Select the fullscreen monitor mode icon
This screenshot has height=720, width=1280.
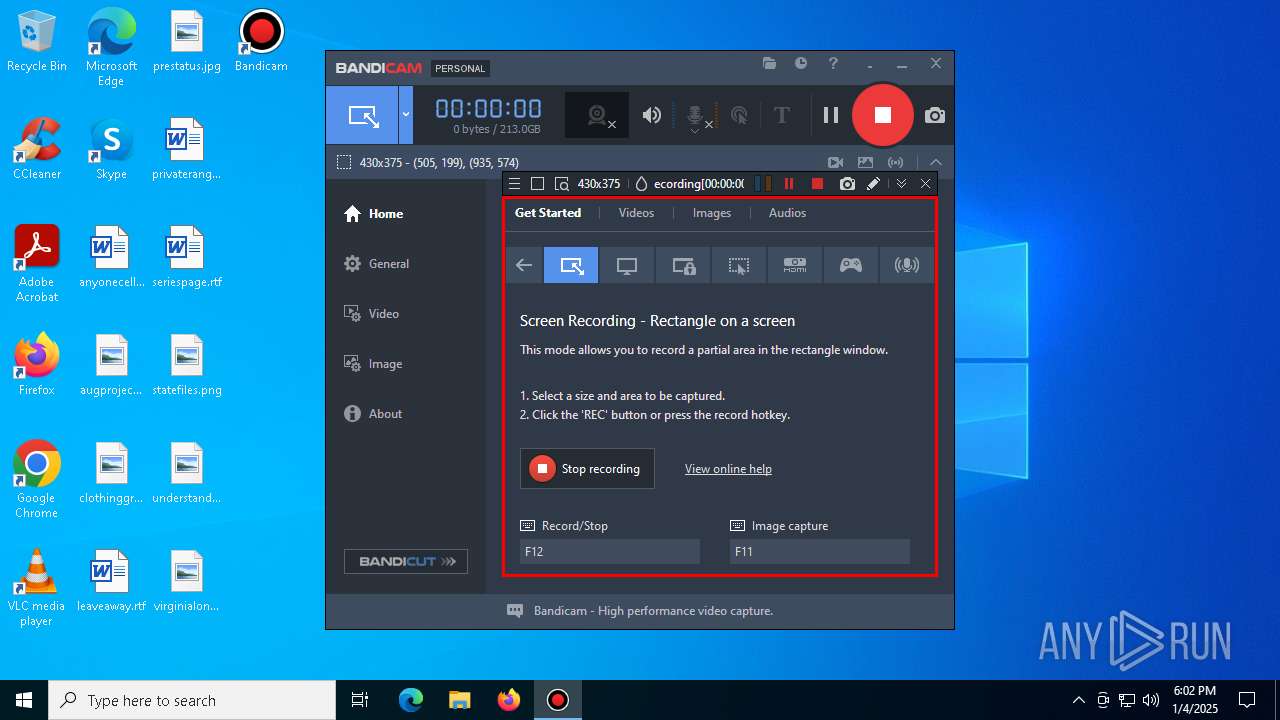coord(627,265)
